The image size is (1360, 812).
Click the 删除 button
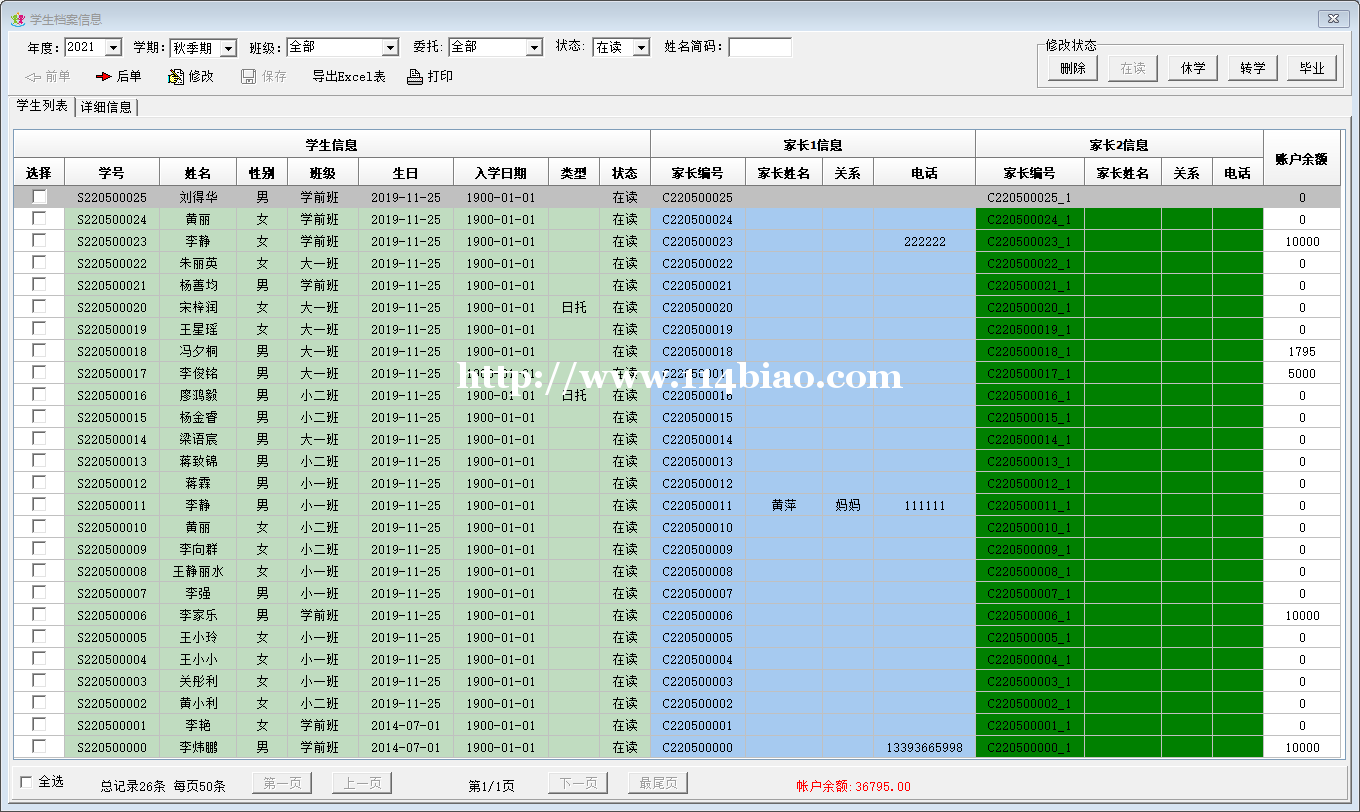(1073, 68)
